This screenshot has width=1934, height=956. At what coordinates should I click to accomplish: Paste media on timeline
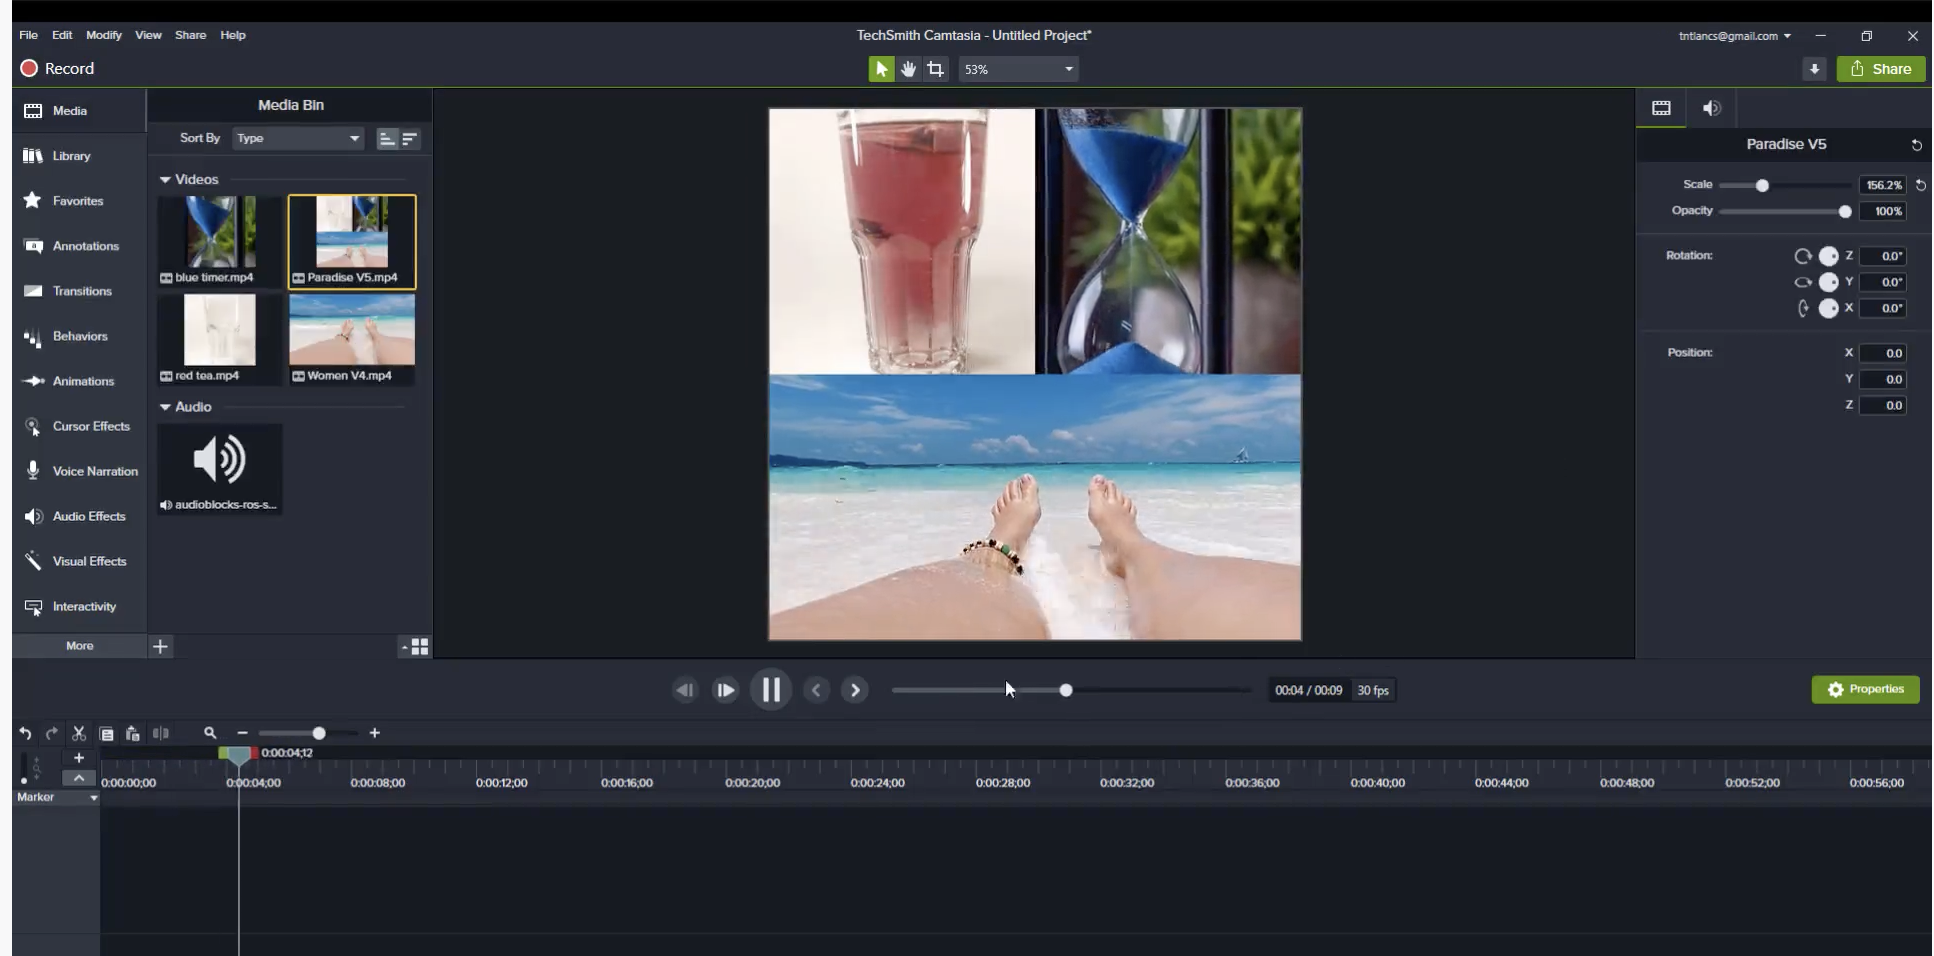coord(132,733)
